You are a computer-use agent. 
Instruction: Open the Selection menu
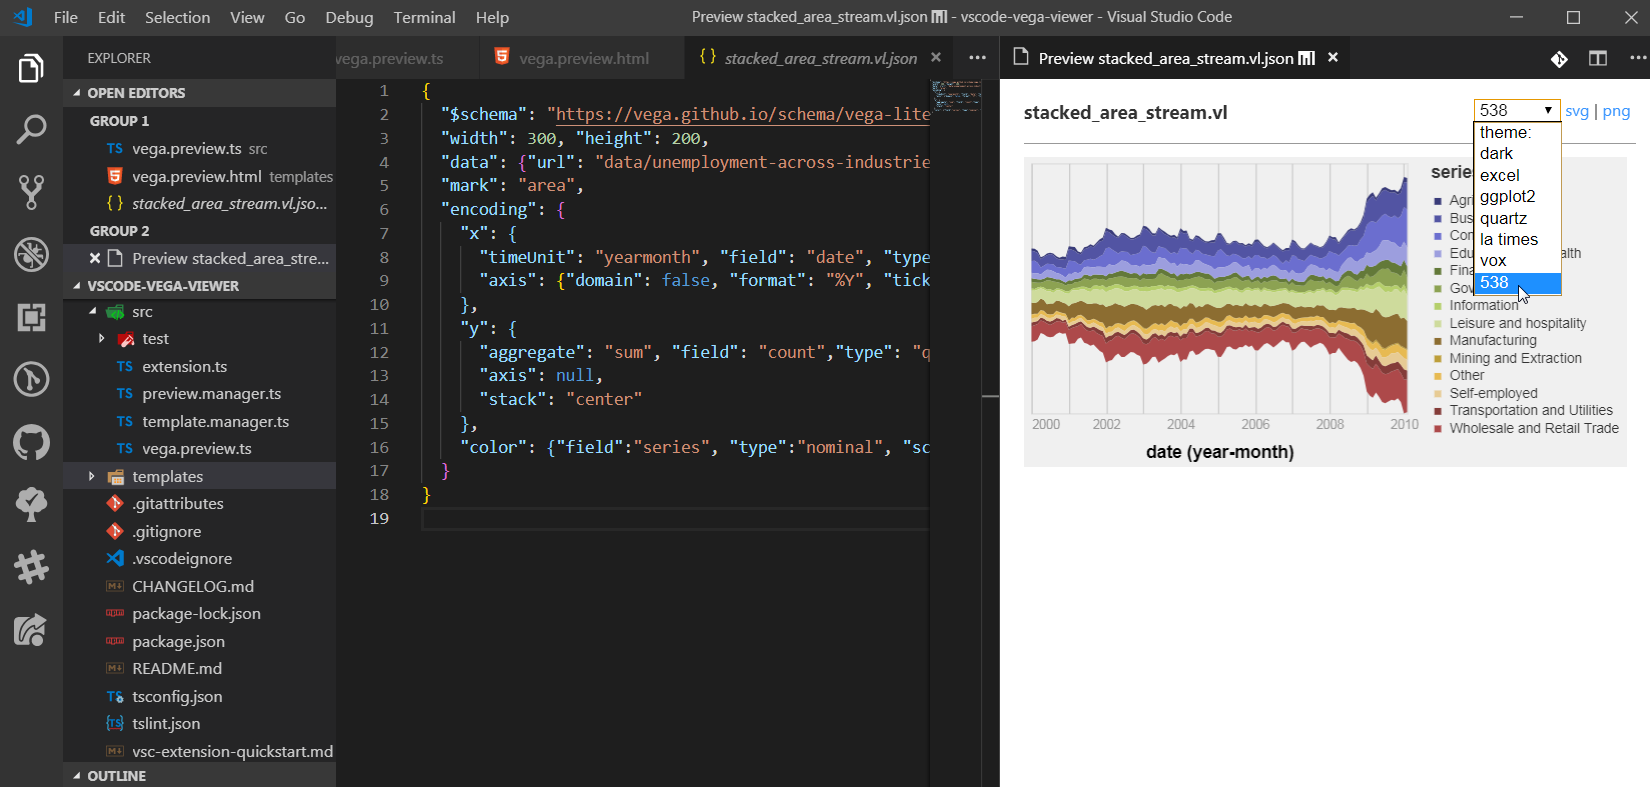[177, 17]
